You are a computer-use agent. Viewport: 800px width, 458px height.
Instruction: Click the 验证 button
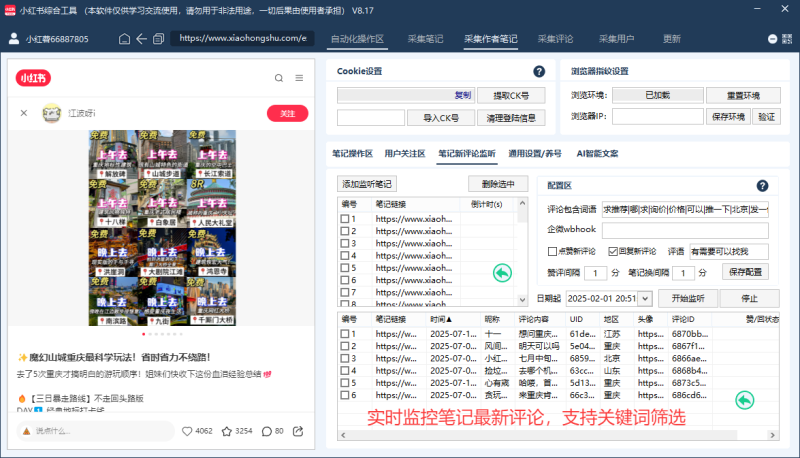coord(766,117)
